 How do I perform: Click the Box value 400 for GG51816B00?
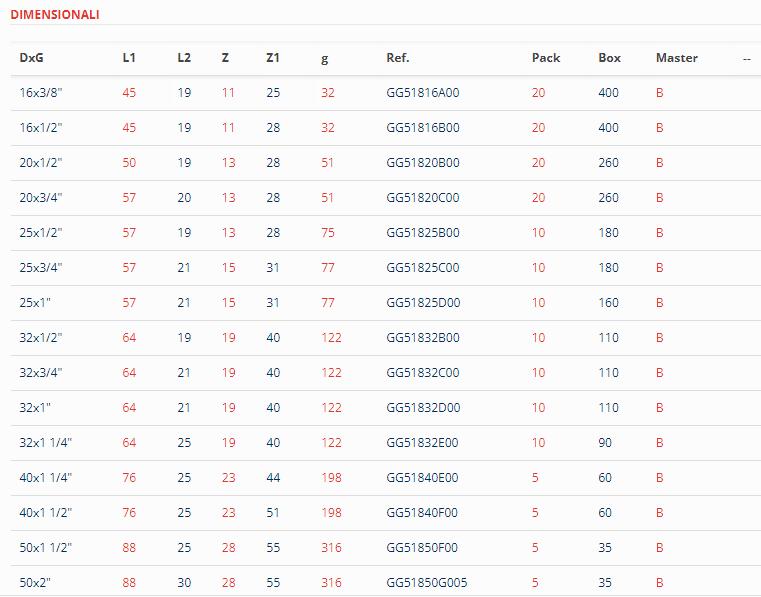point(609,128)
